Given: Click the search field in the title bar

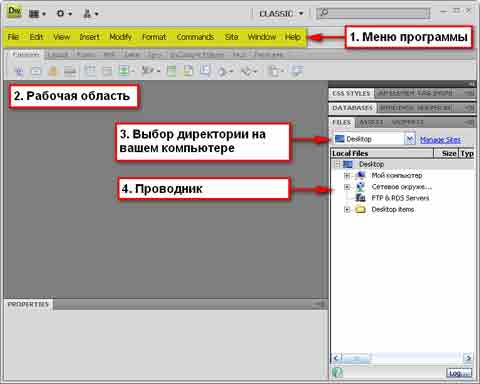Looking at the screenshot, I should tap(373, 13).
